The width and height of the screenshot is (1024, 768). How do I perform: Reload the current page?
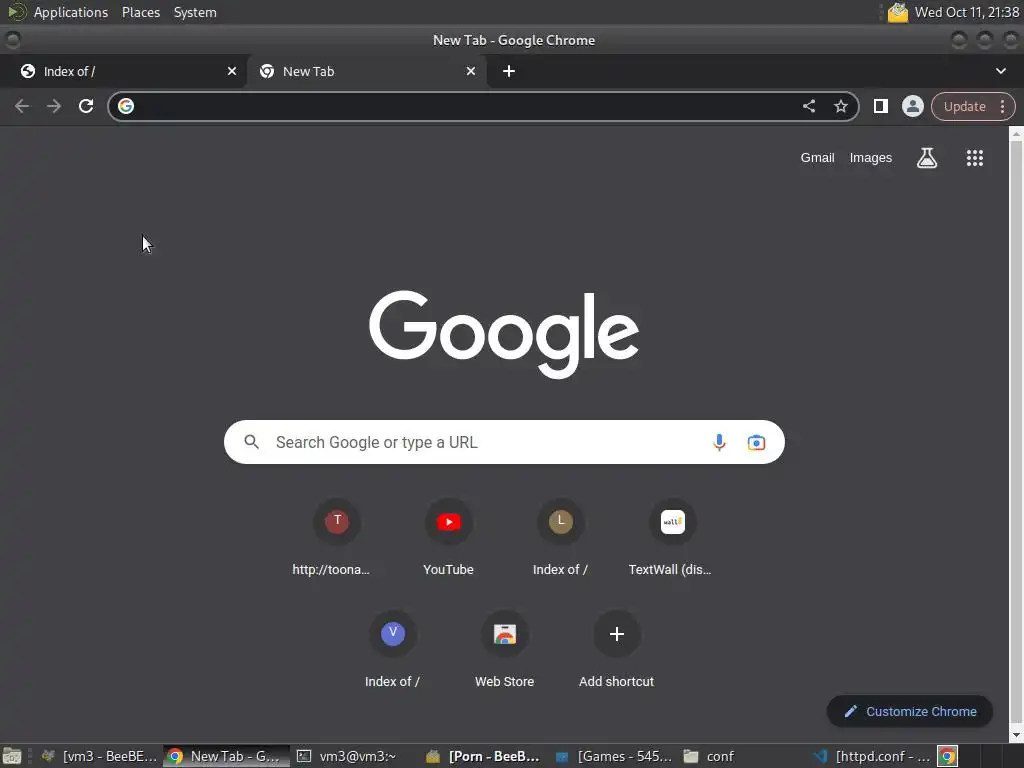(86, 106)
